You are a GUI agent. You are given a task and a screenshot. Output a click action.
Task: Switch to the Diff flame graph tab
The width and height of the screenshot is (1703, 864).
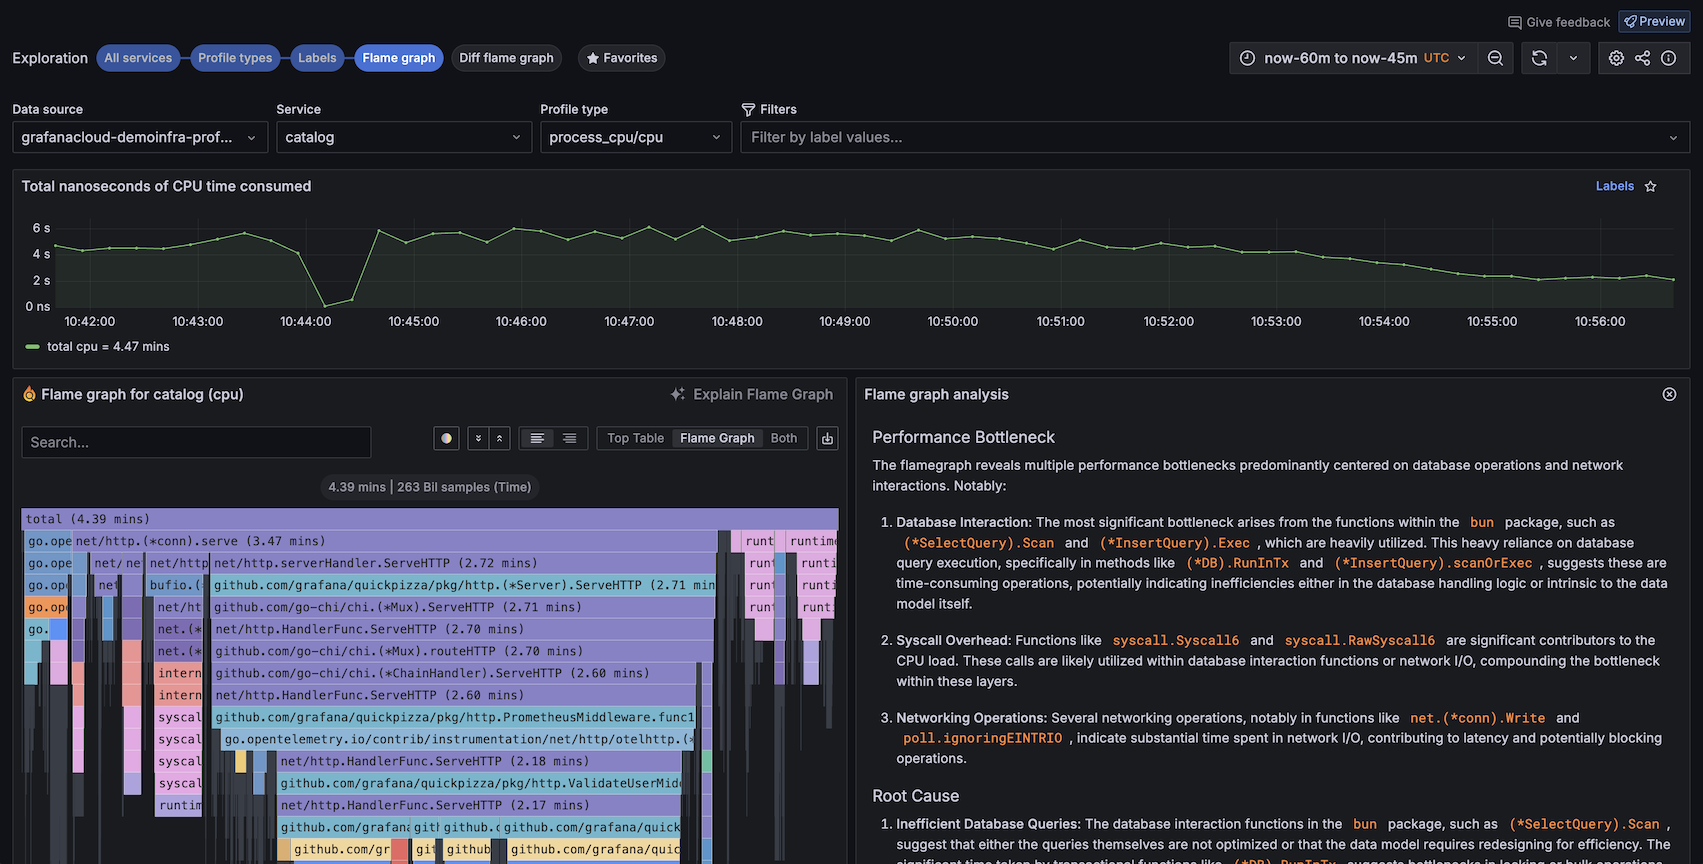[506, 58]
